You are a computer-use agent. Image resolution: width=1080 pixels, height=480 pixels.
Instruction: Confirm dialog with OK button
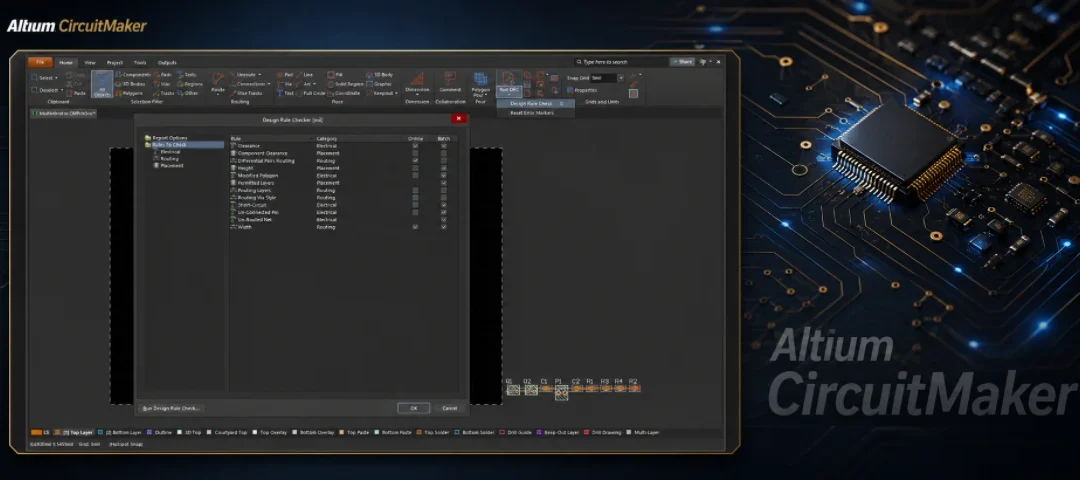point(414,408)
